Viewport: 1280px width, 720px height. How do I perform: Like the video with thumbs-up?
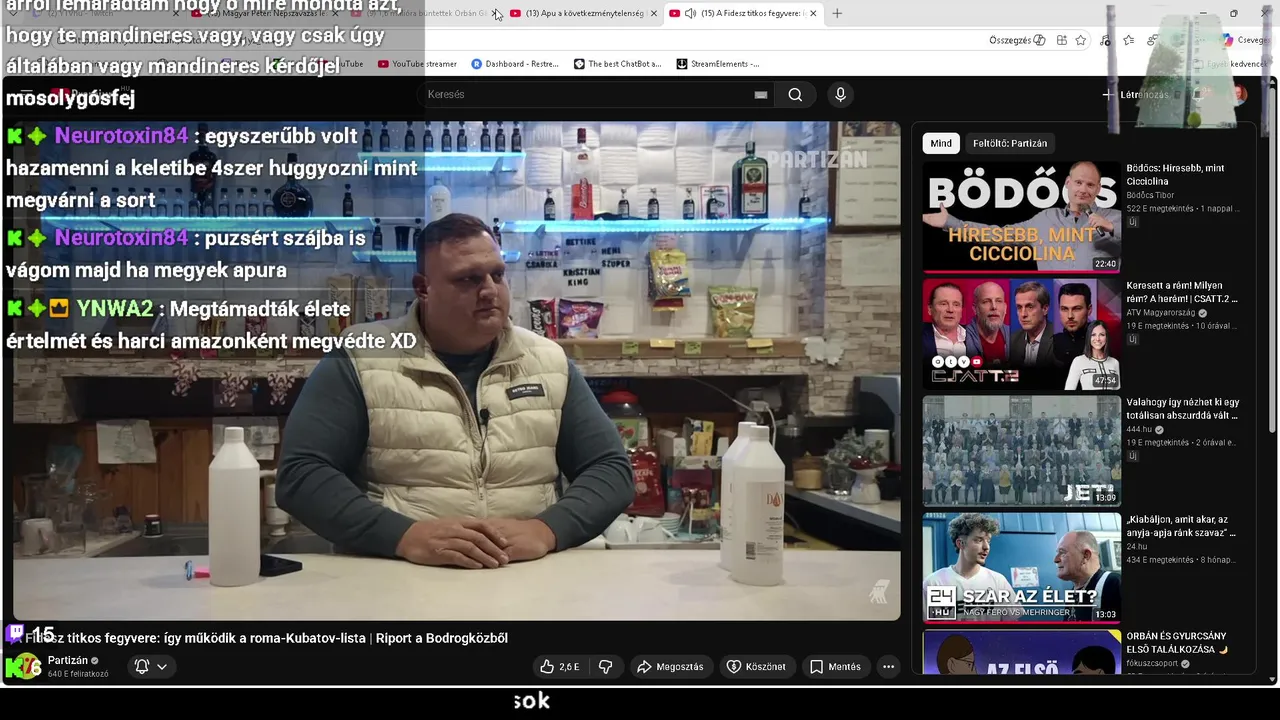[x=560, y=667]
